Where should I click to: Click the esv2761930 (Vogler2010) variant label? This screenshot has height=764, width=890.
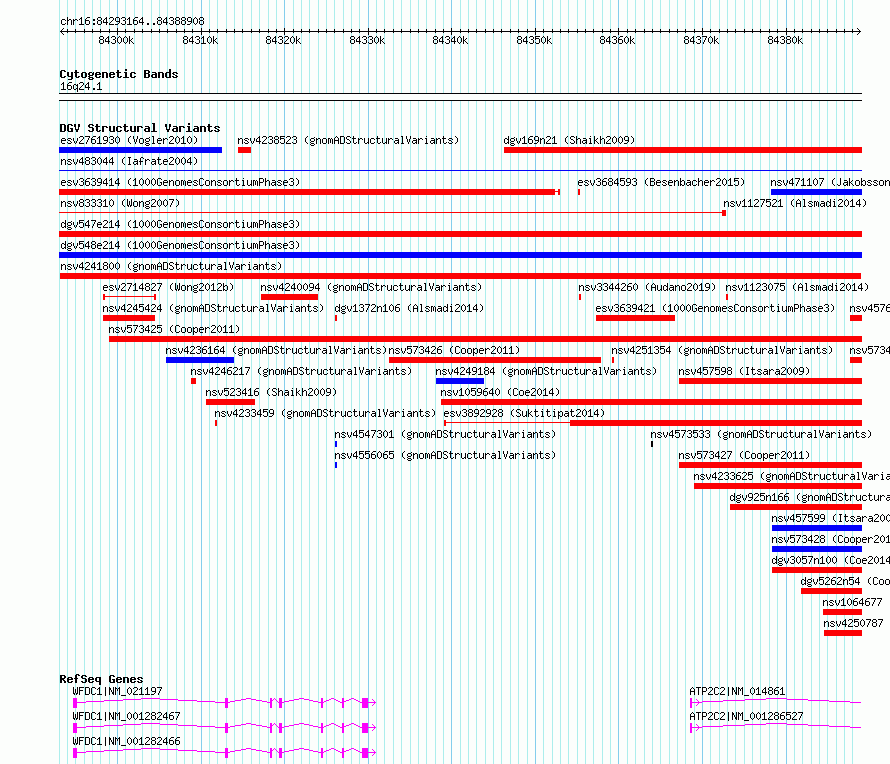(x=129, y=140)
